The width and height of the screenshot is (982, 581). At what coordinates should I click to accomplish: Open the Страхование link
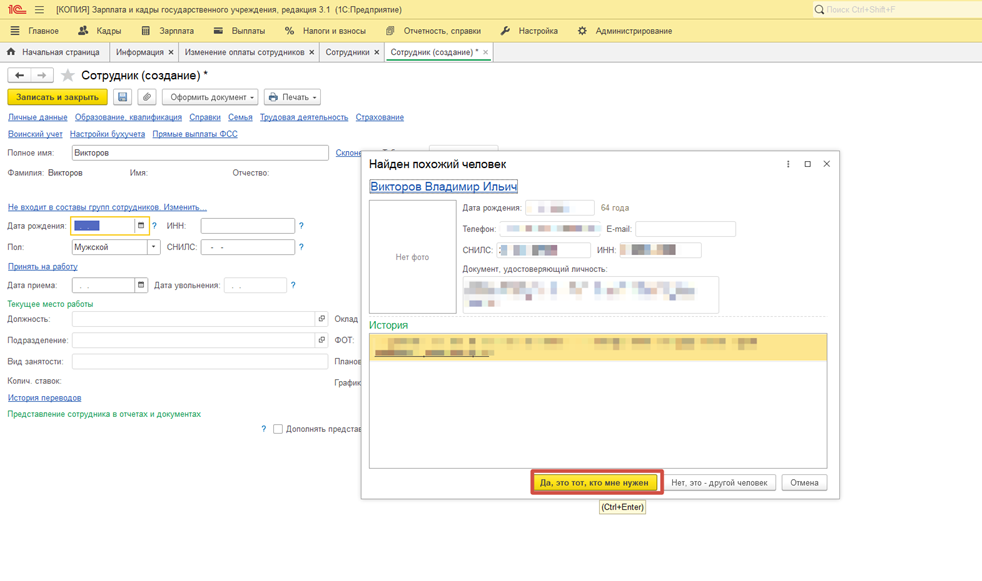tap(380, 117)
